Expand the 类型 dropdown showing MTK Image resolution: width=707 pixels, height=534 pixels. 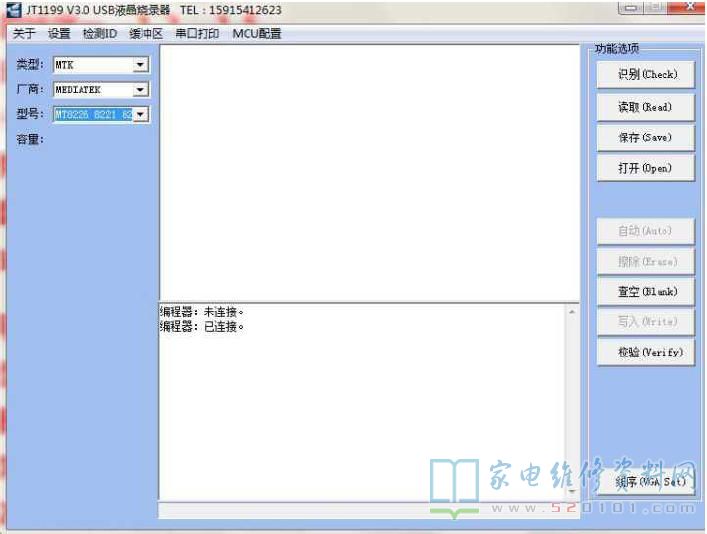[x=140, y=65]
